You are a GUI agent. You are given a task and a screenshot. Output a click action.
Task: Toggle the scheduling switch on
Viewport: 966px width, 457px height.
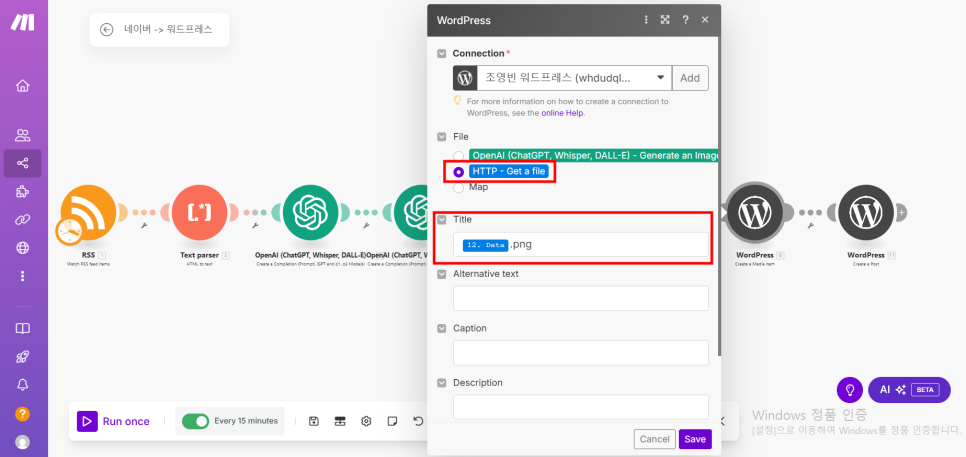(x=195, y=421)
